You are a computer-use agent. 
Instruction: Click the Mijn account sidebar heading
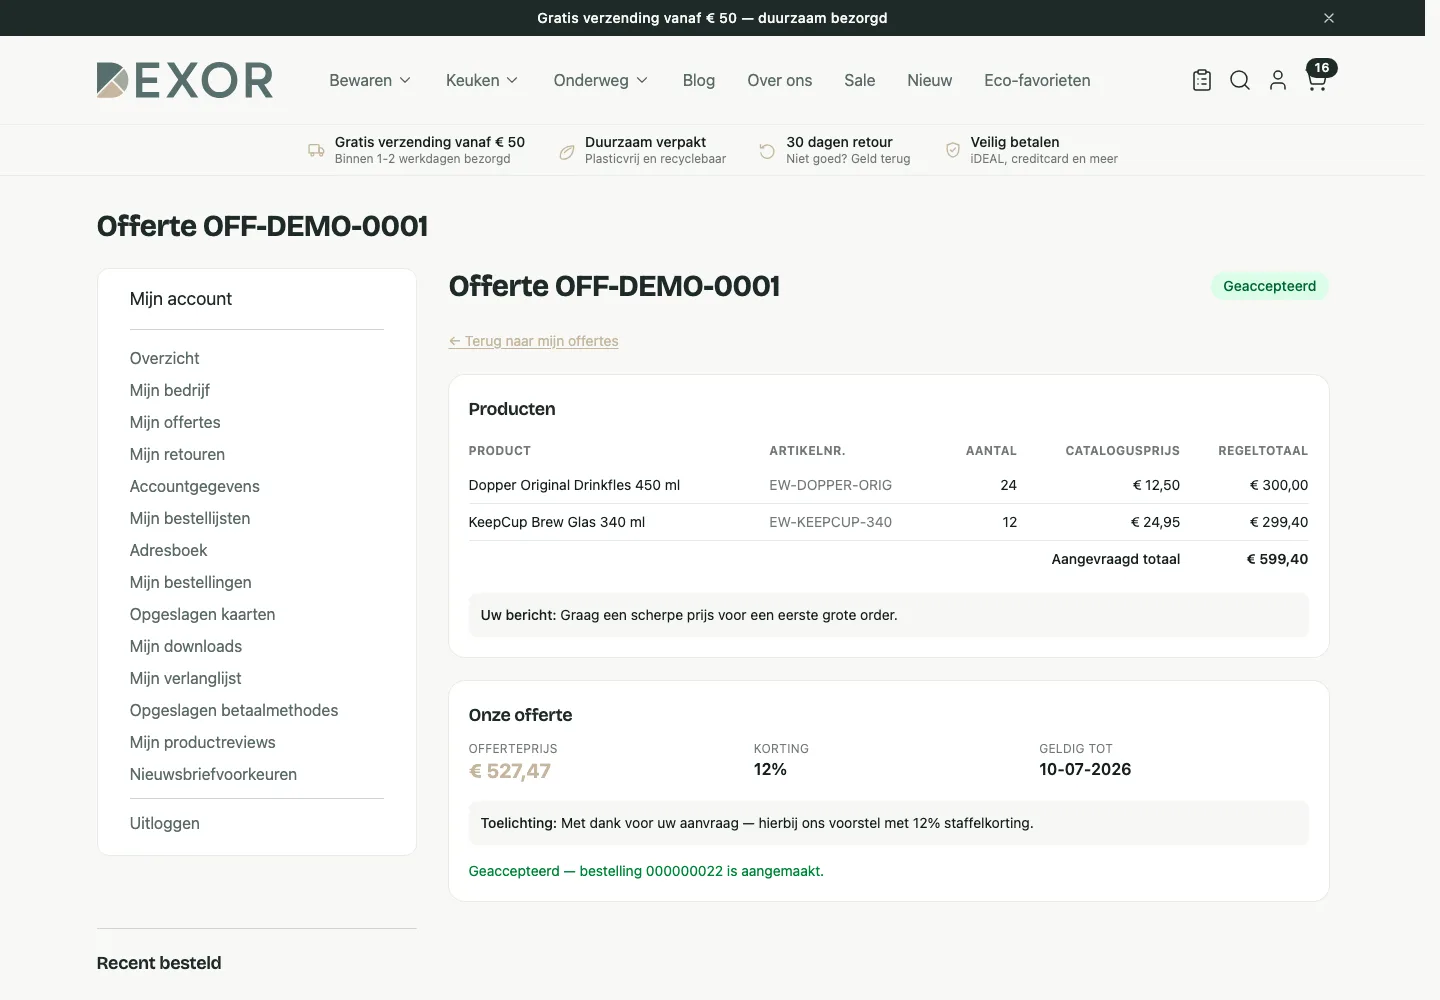(x=181, y=299)
